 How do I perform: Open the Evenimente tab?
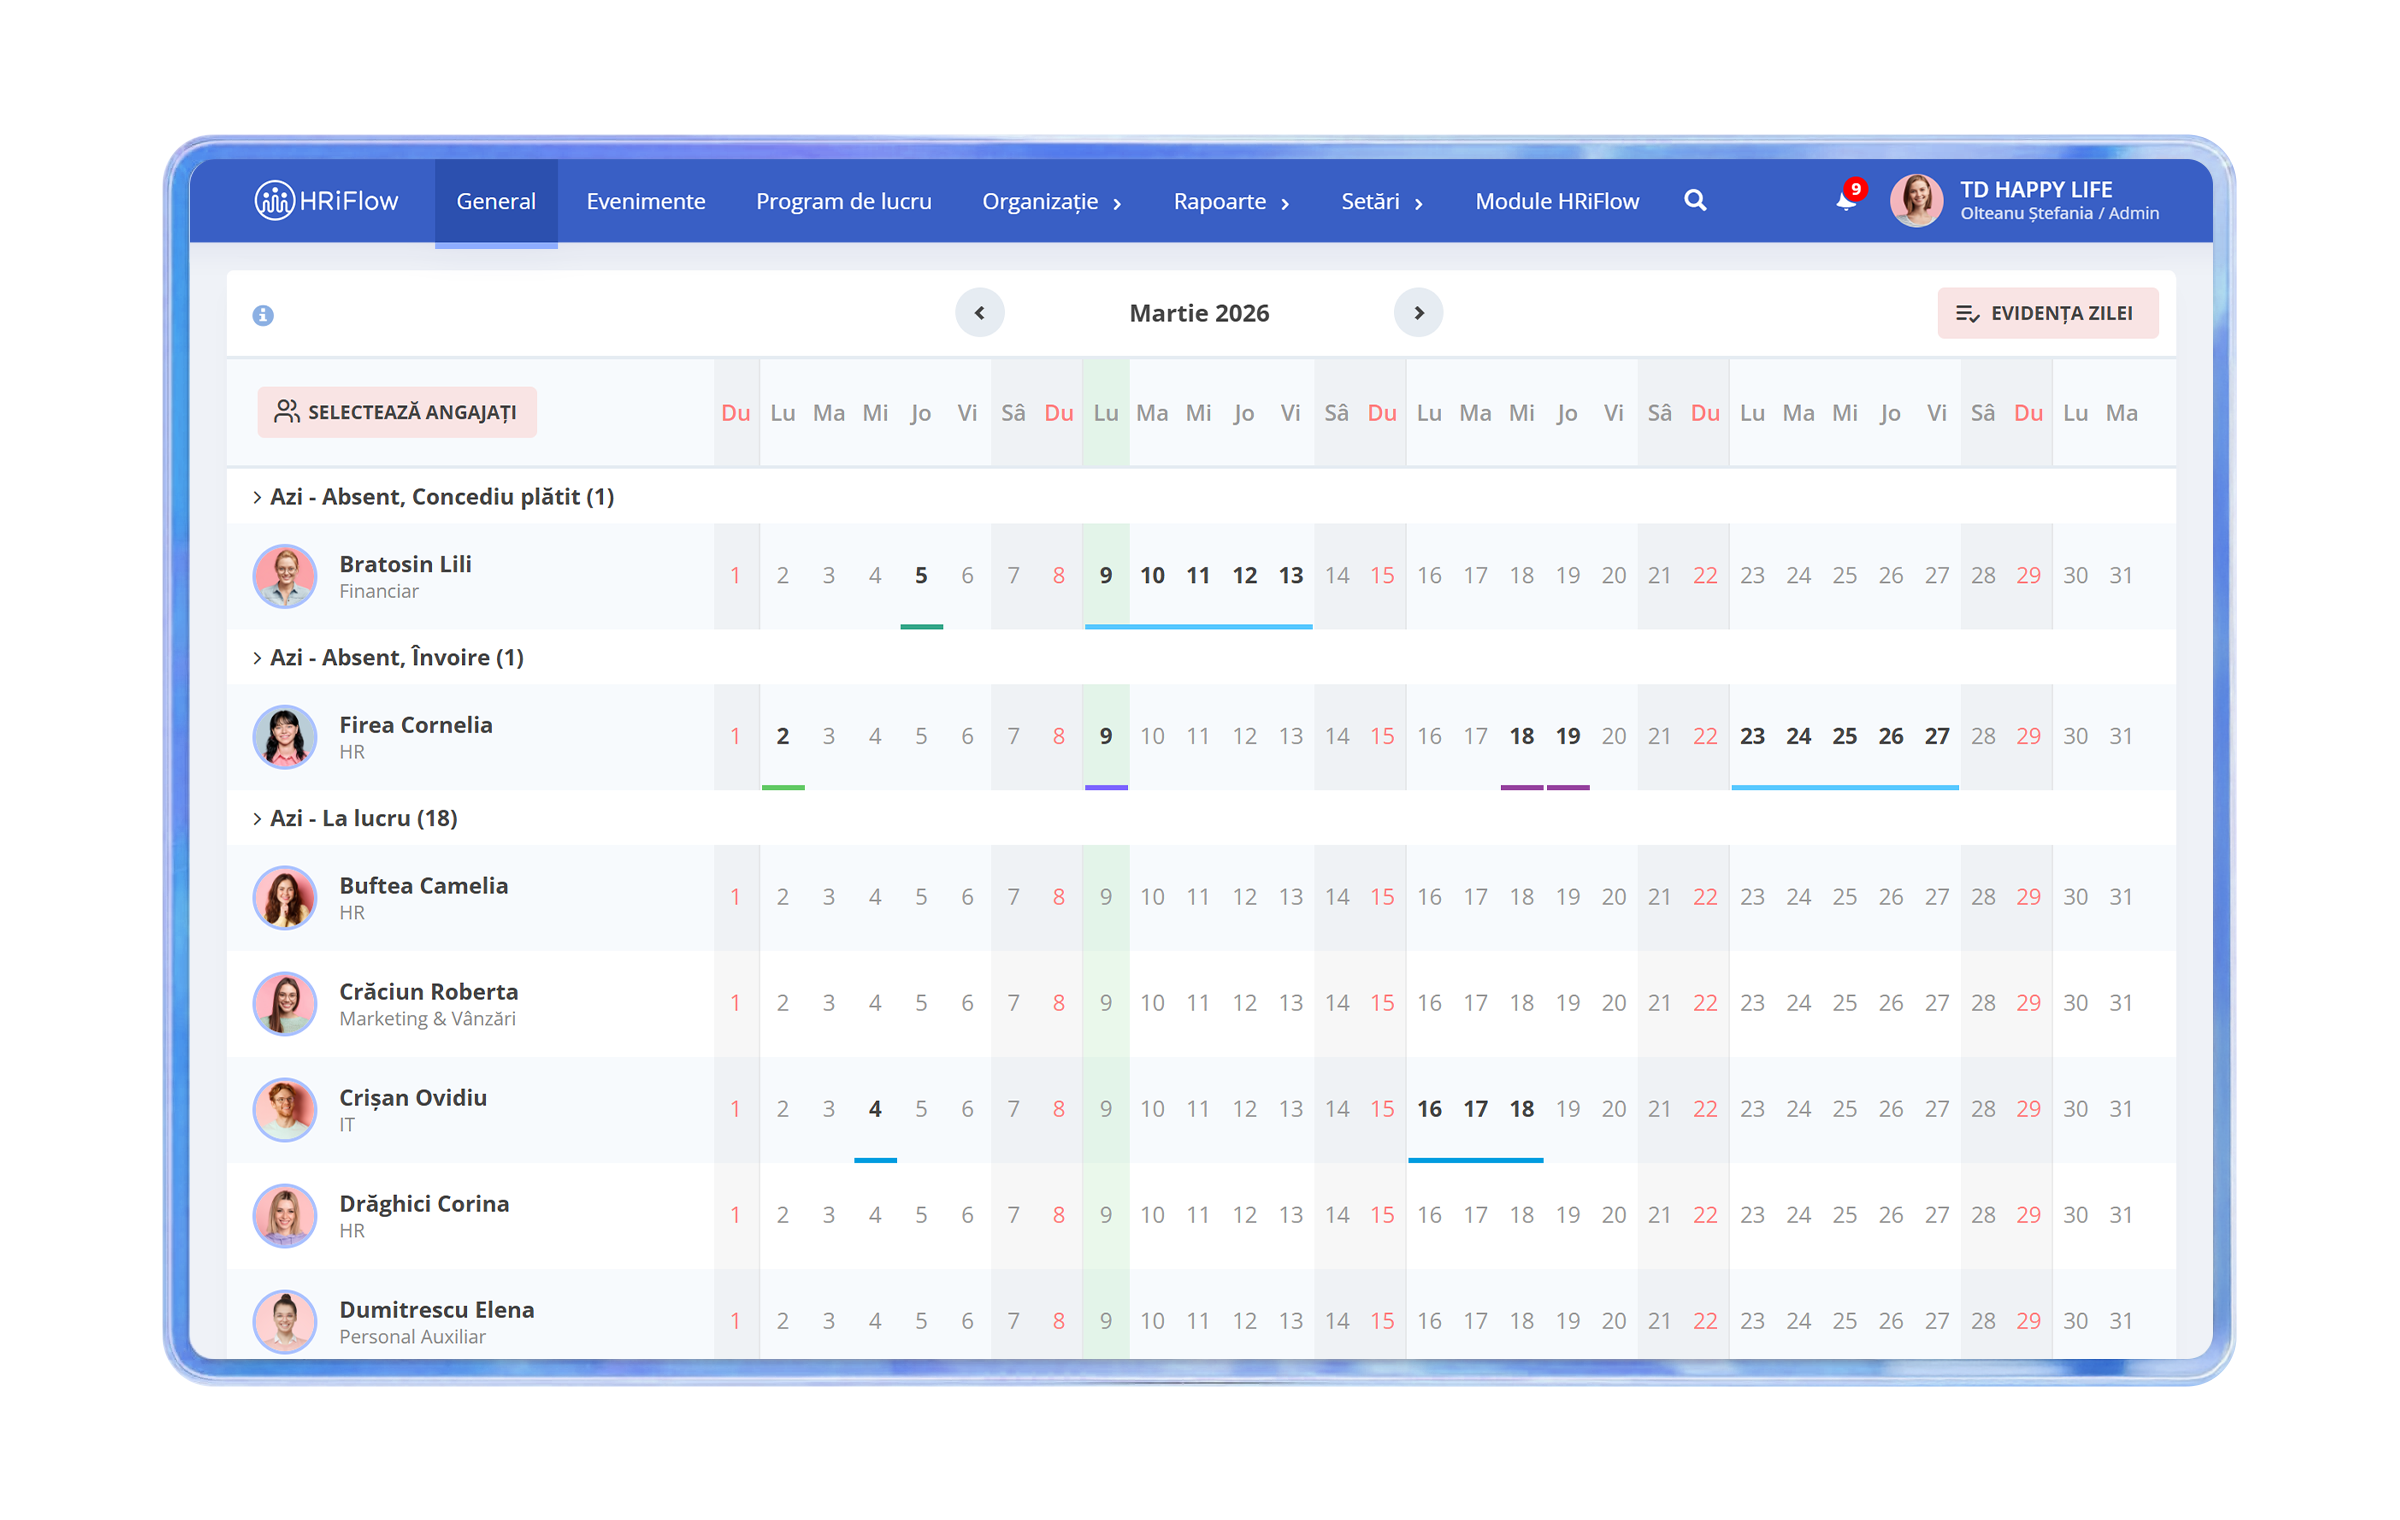point(646,201)
